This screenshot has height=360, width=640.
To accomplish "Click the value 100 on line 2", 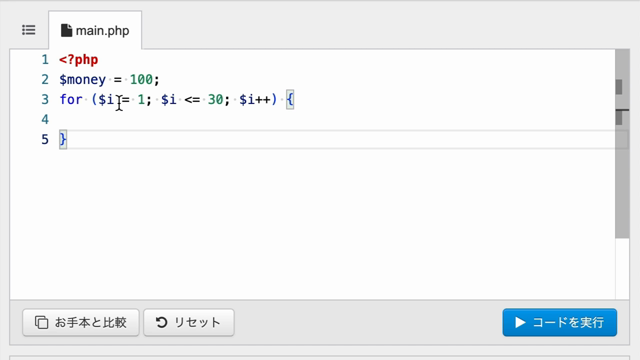I will (x=141, y=80).
